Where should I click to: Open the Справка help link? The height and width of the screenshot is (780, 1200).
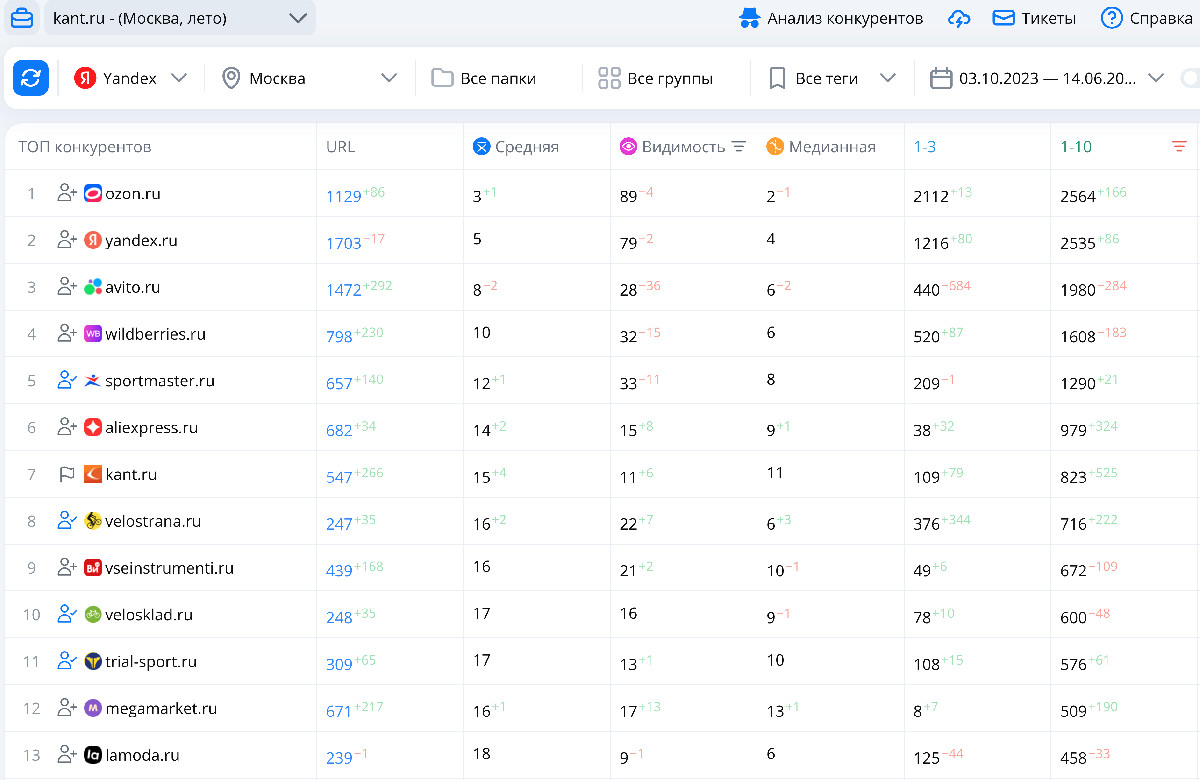[1146, 18]
